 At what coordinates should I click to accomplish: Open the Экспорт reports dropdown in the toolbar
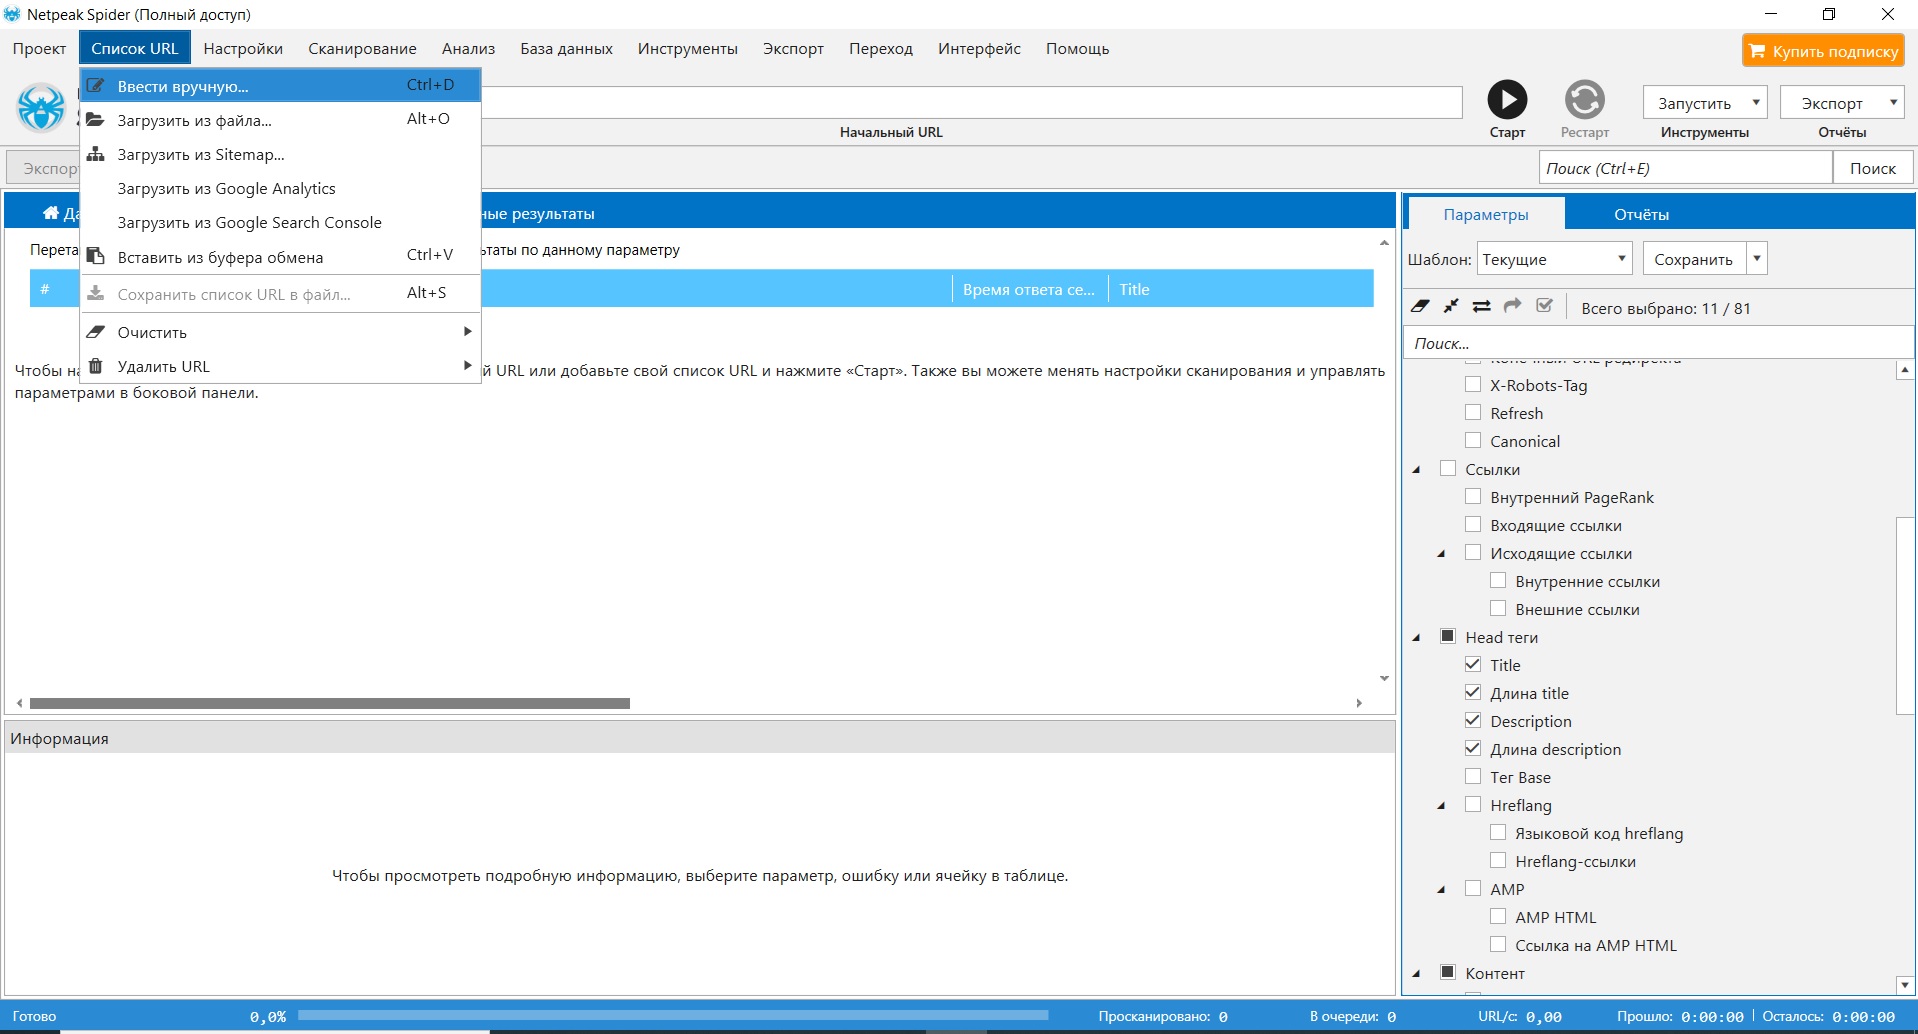(1842, 103)
